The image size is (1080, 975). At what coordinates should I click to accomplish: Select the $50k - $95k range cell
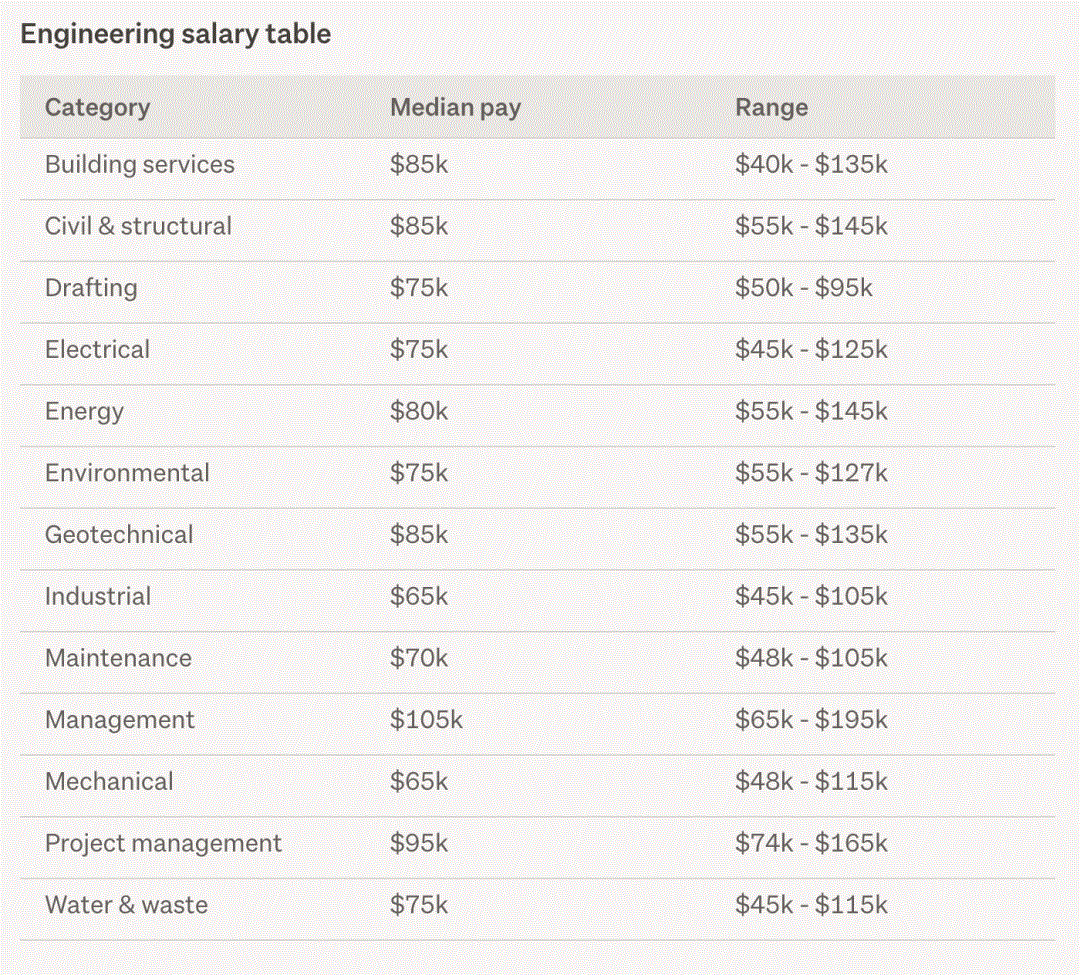(x=803, y=289)
